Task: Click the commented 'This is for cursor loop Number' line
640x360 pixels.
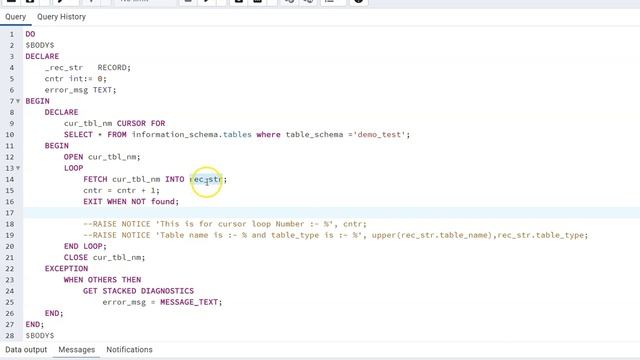Action: point(225,224)
